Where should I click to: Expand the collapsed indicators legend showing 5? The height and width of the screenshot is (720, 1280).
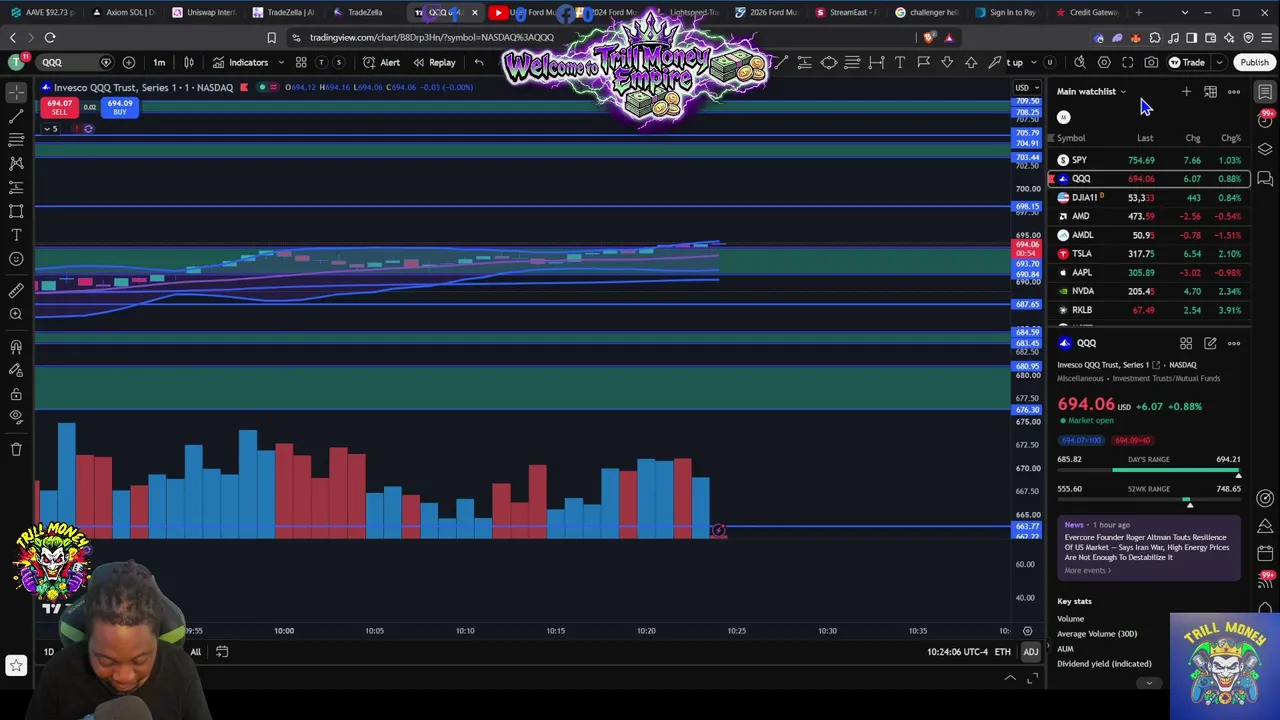pos(50,129)
